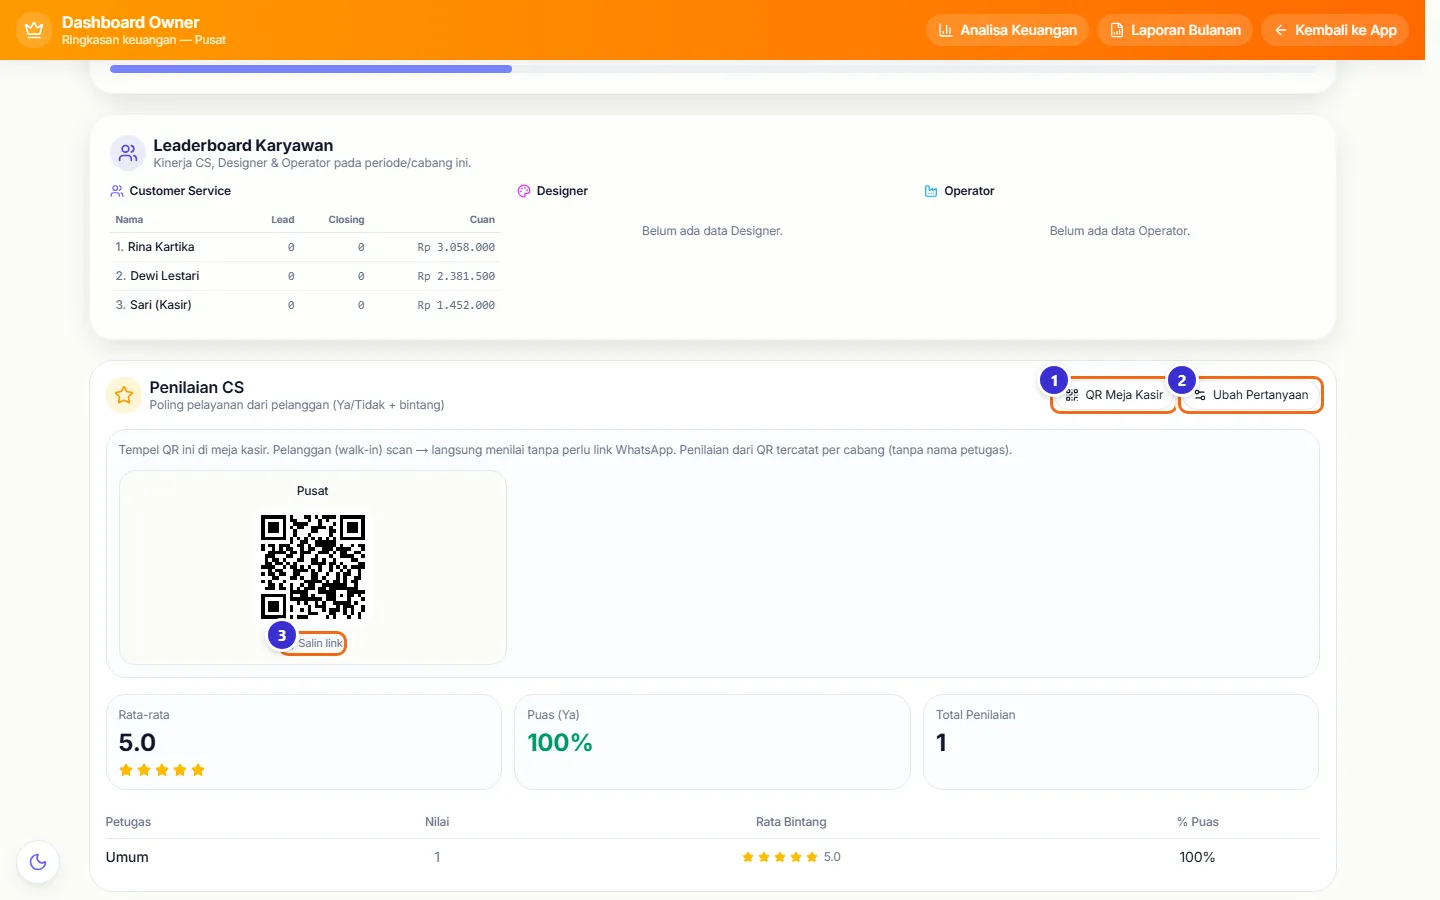Click the Rata Bintang column header

[x=791, y=822]
